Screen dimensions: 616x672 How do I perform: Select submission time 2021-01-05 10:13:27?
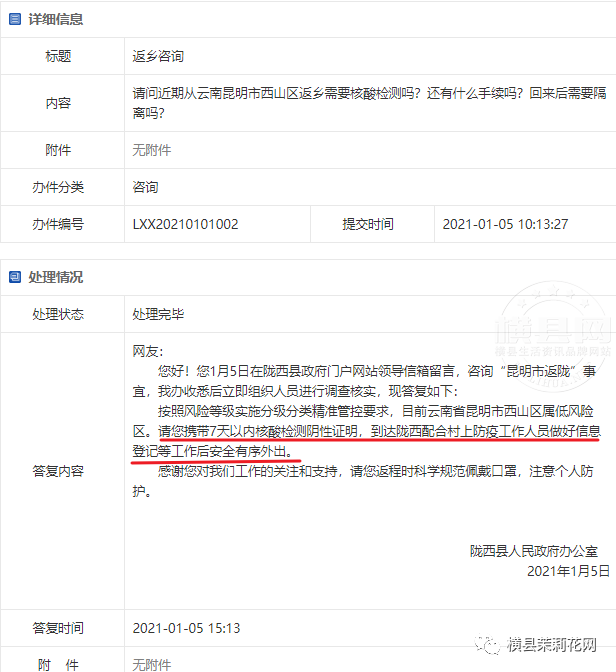coord(505,224)
